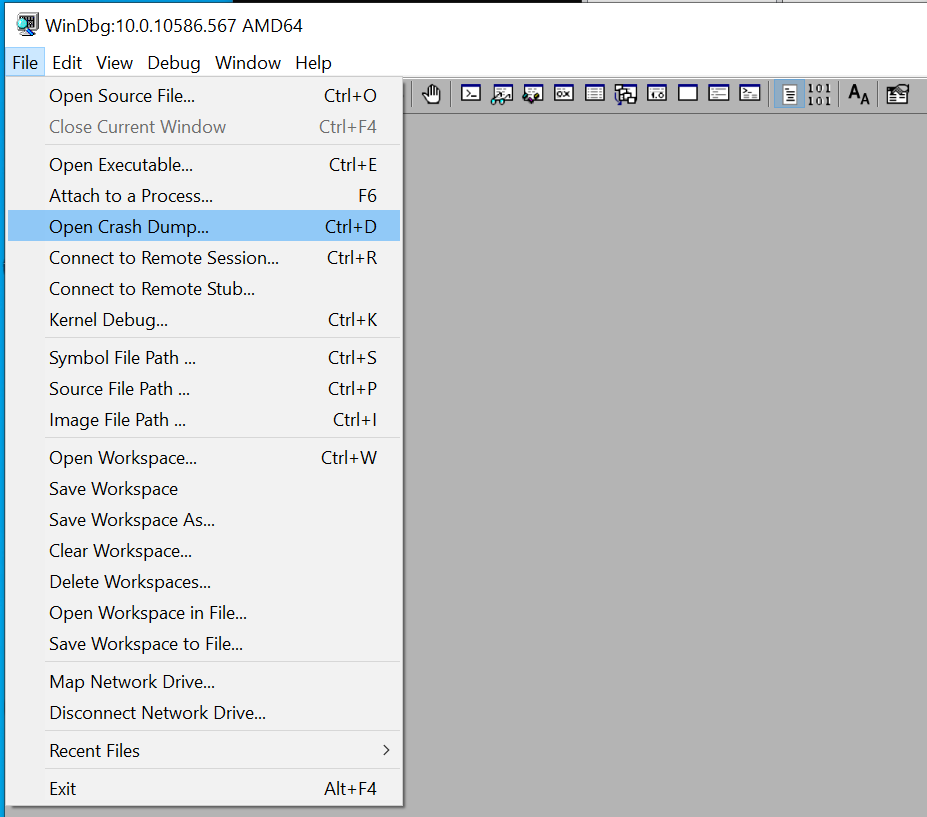Expand the Recent Files submenu

click(x=204, y=750)
